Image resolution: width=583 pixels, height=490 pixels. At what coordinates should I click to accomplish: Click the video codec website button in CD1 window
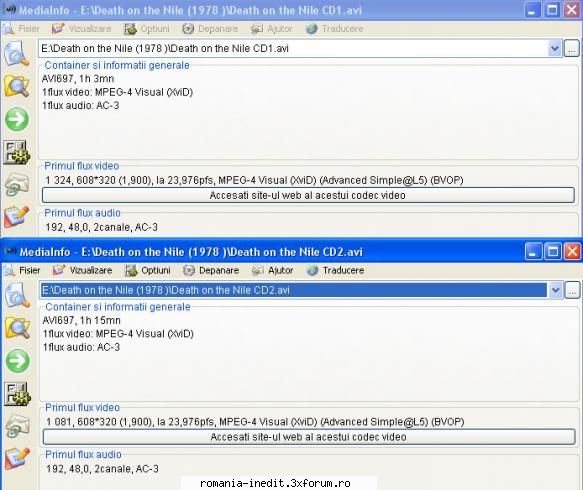tap(308, 196)
